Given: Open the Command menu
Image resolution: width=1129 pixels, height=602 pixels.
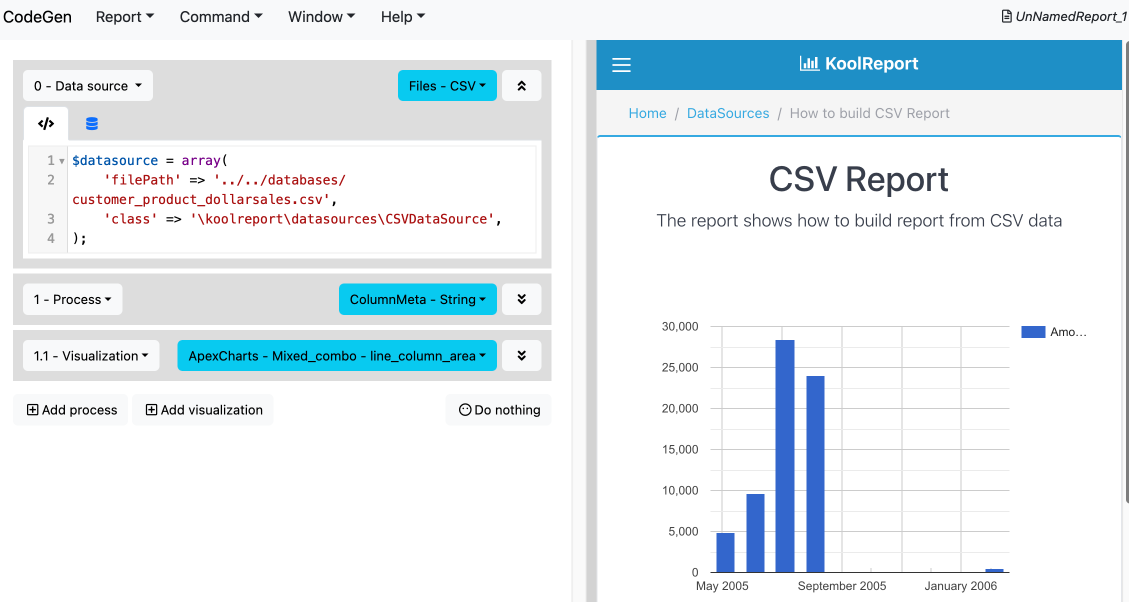Looking at the screenshot, I should (x=221, y=17).
